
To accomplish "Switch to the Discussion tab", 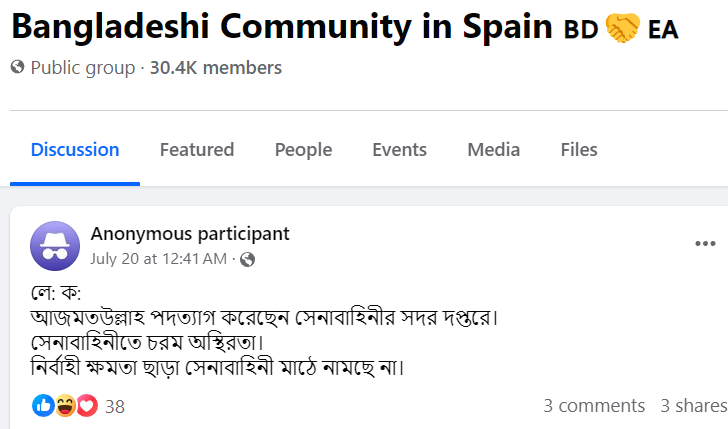I will 75,150.
